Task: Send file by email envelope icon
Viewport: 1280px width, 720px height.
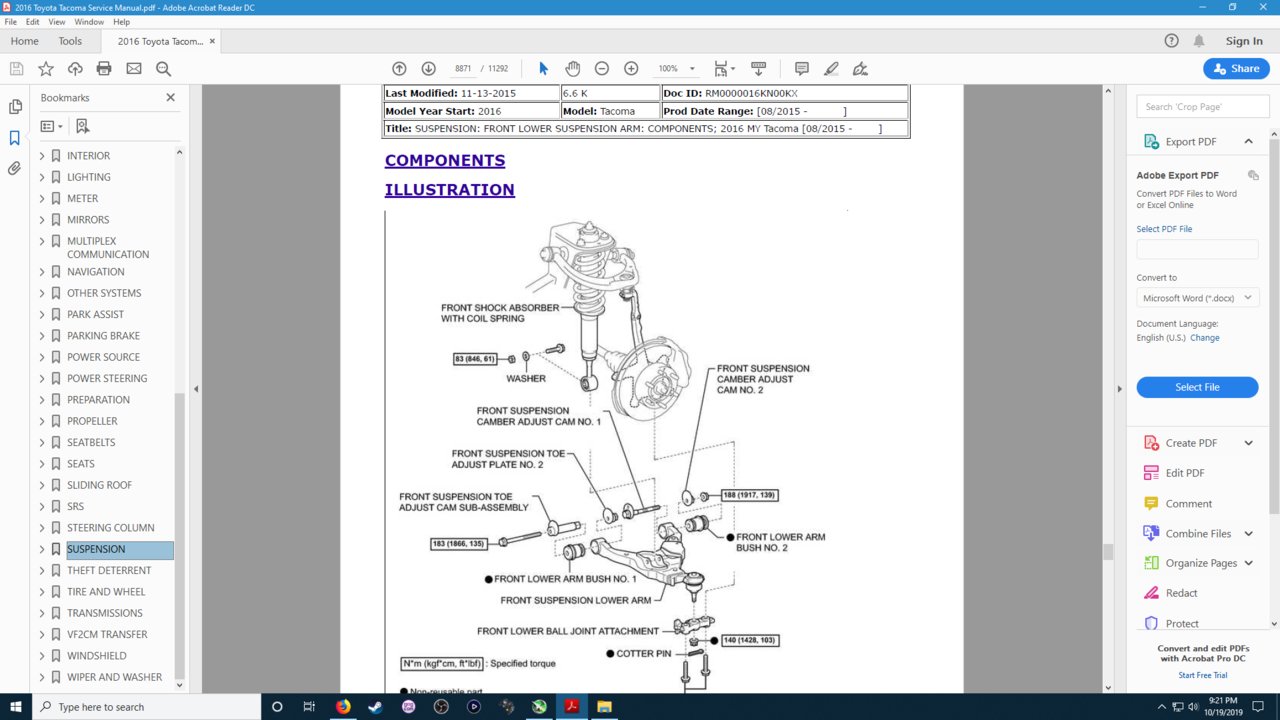Action: [134, 69]
